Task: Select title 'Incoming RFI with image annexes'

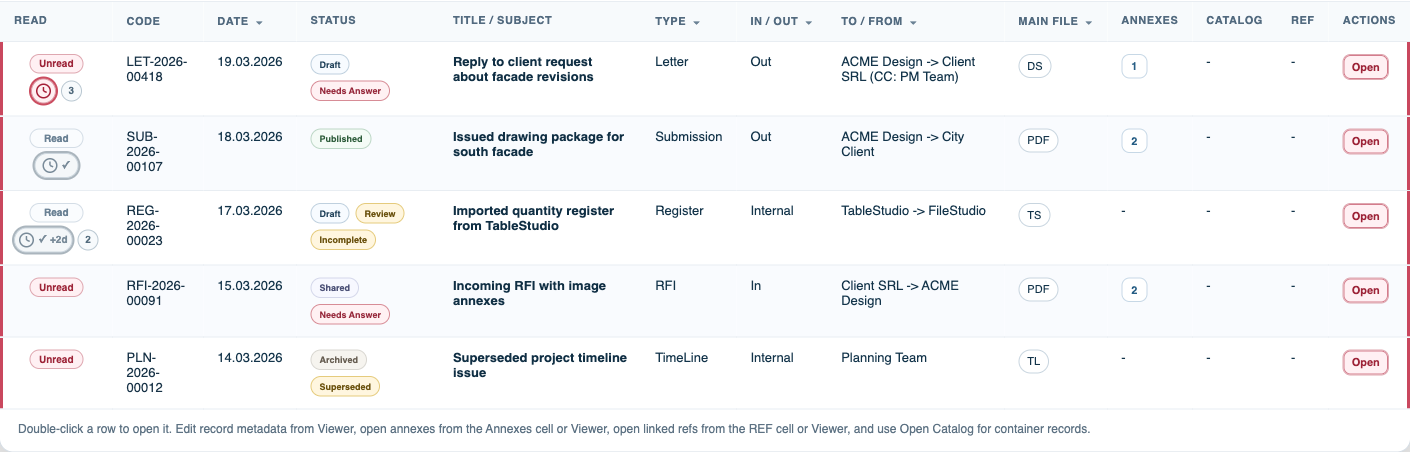Action: tap(530, 293)
